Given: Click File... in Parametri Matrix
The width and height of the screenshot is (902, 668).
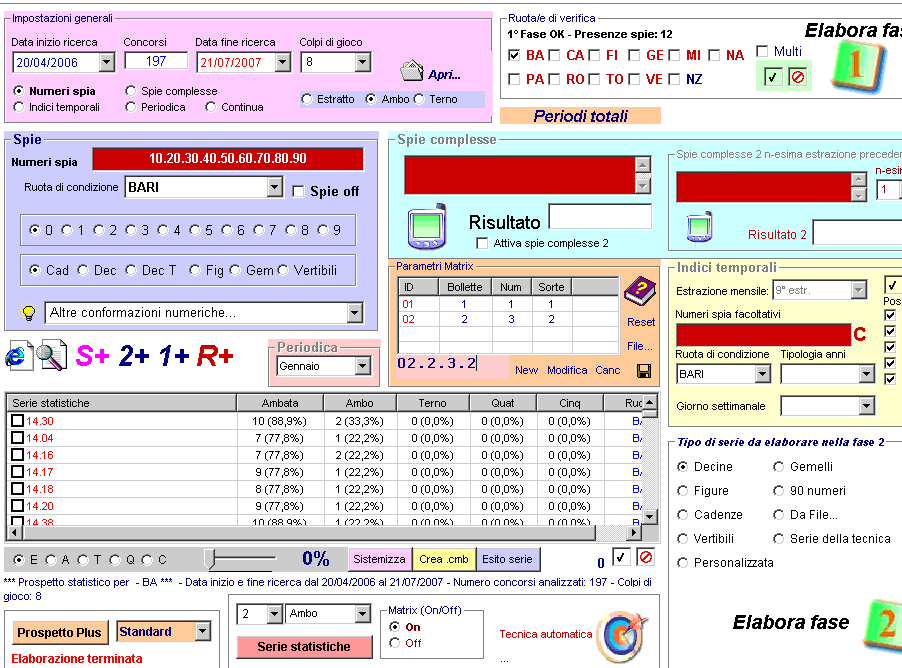Looking at the screenshot, I should pyautogui.click(x=640, y=346).
